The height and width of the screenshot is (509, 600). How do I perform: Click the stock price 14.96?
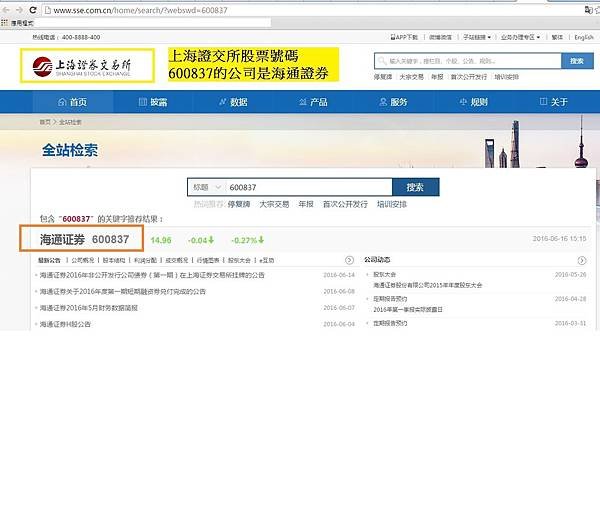coord(161,240)
